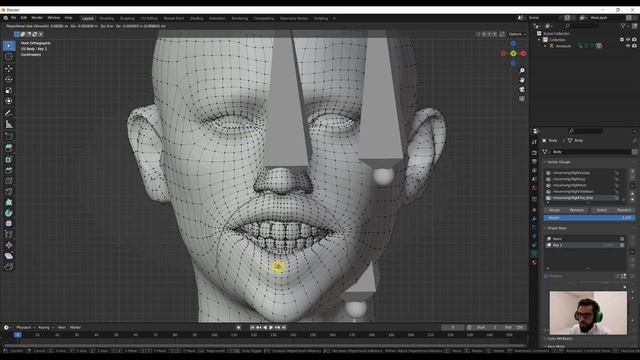Click the viewport zoom magnifier icon
Screen dimensions: 640x360
pyautogui.click(x=522, y=71)
